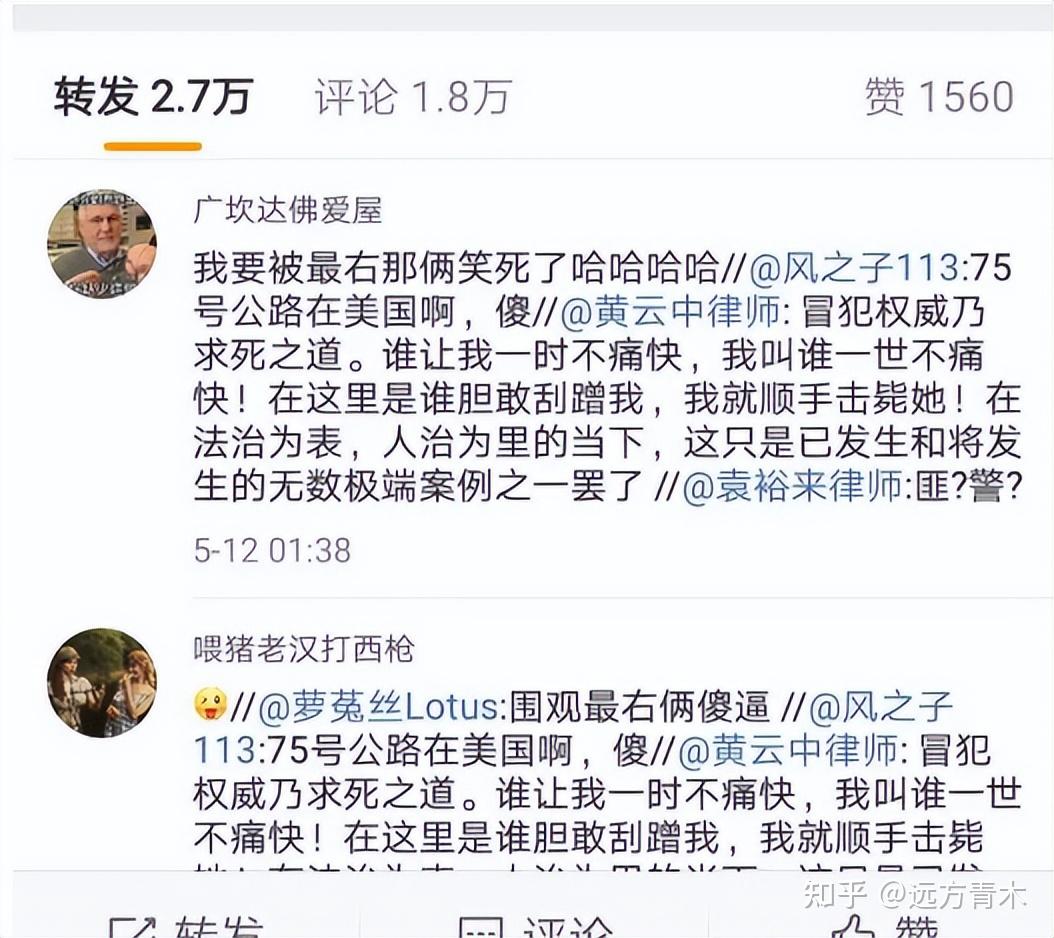Open the @袁裕来律师 mention link

pyautogui.click(x=793, y=486)
